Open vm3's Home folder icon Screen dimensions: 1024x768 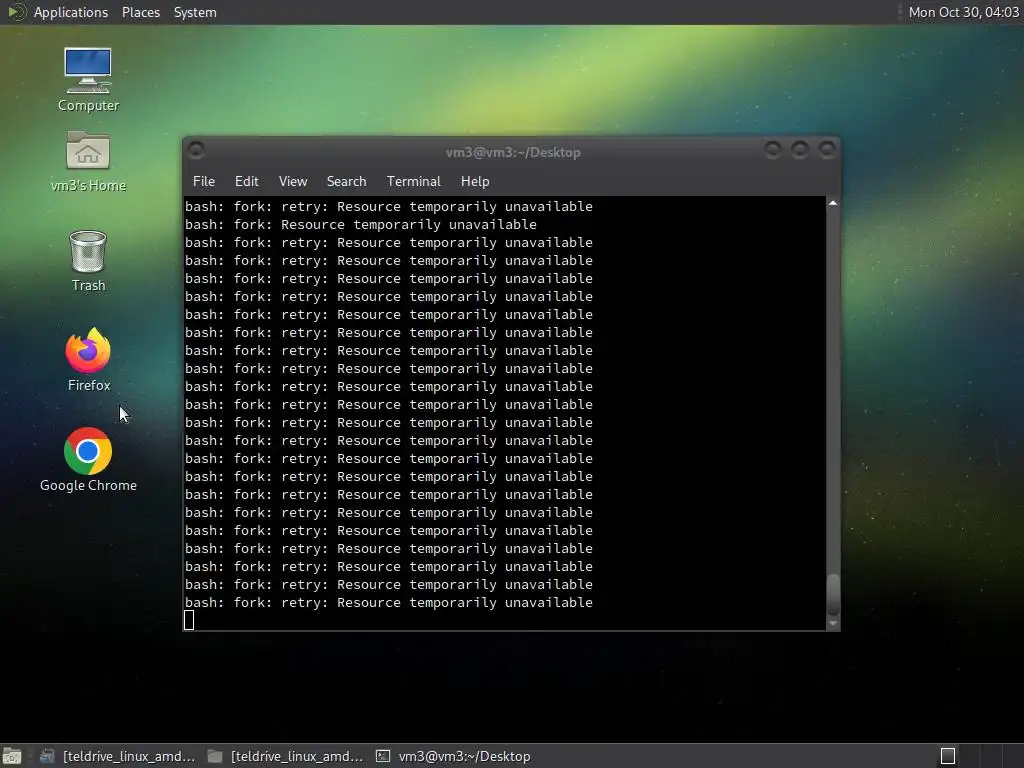click(x=88, y=161)
